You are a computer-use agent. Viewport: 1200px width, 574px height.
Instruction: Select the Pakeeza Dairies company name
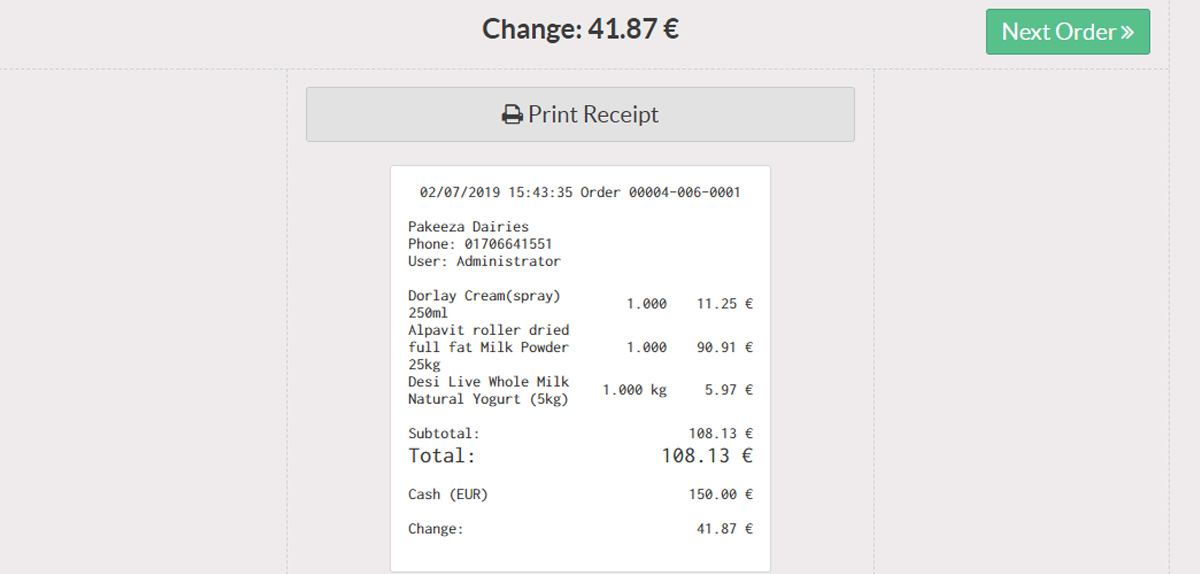[468, 227]
